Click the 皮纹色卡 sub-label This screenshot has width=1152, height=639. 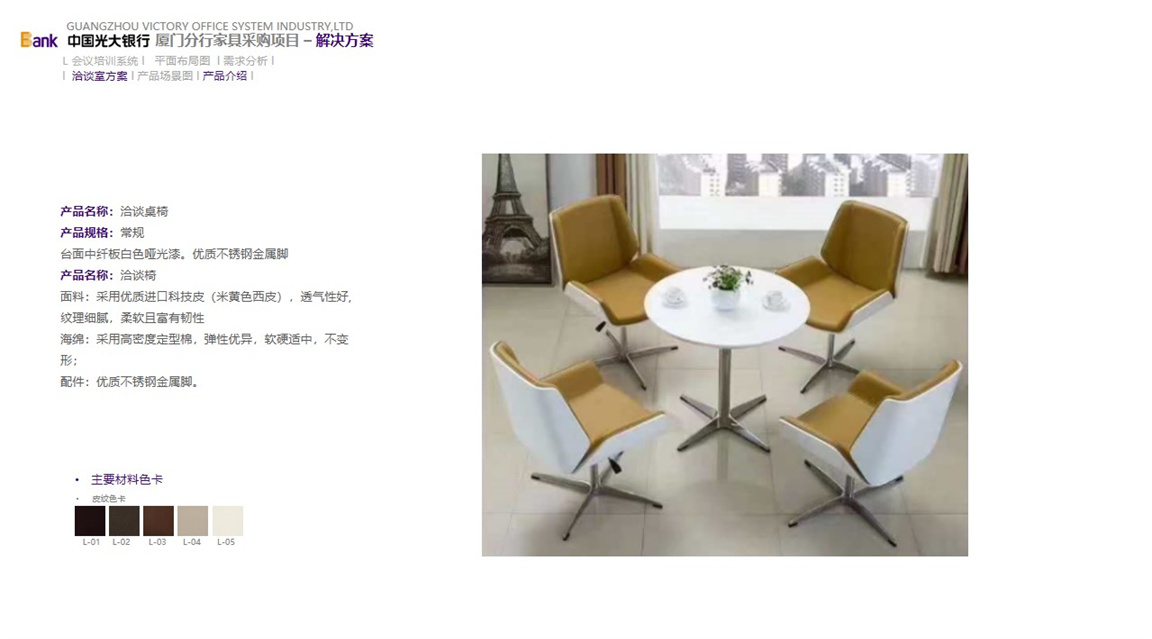[109, 498]
